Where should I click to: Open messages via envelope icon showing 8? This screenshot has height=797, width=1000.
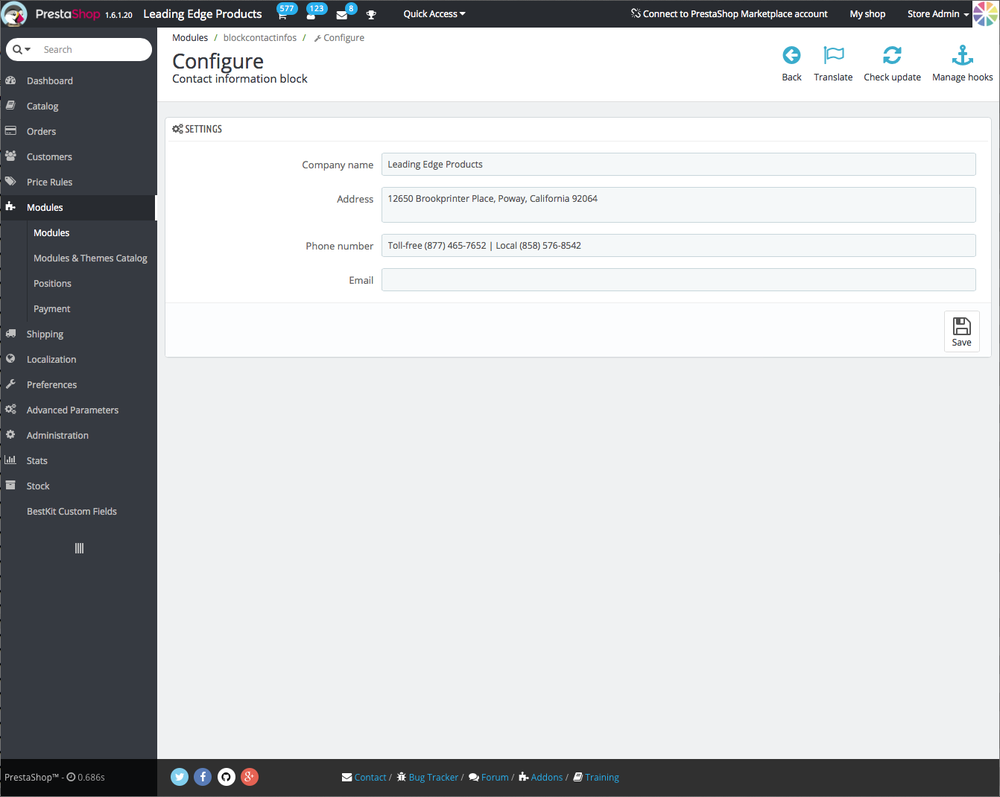[x=341, y=14]
